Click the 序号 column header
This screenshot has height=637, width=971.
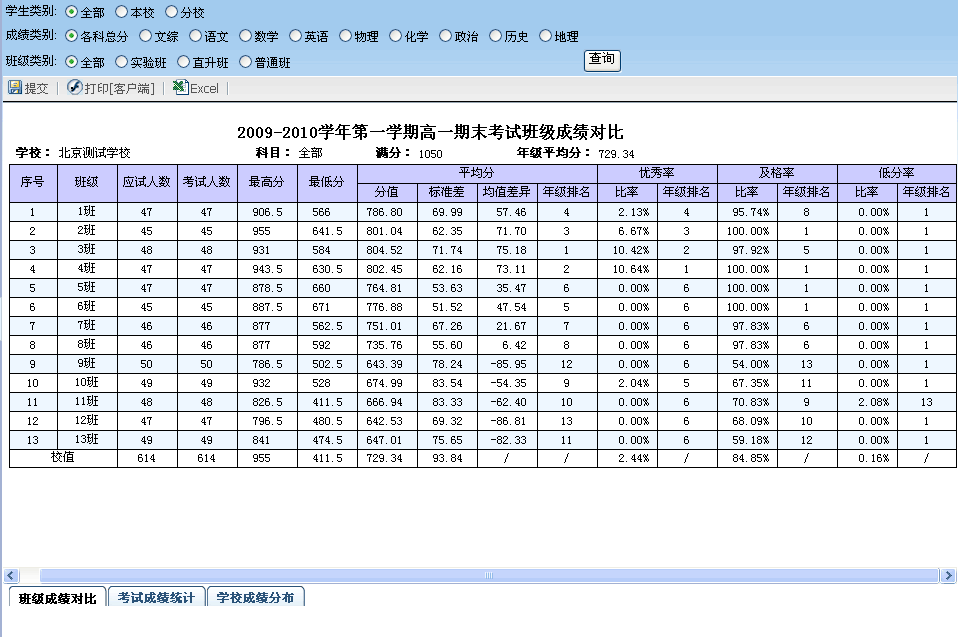click(33, 183)
